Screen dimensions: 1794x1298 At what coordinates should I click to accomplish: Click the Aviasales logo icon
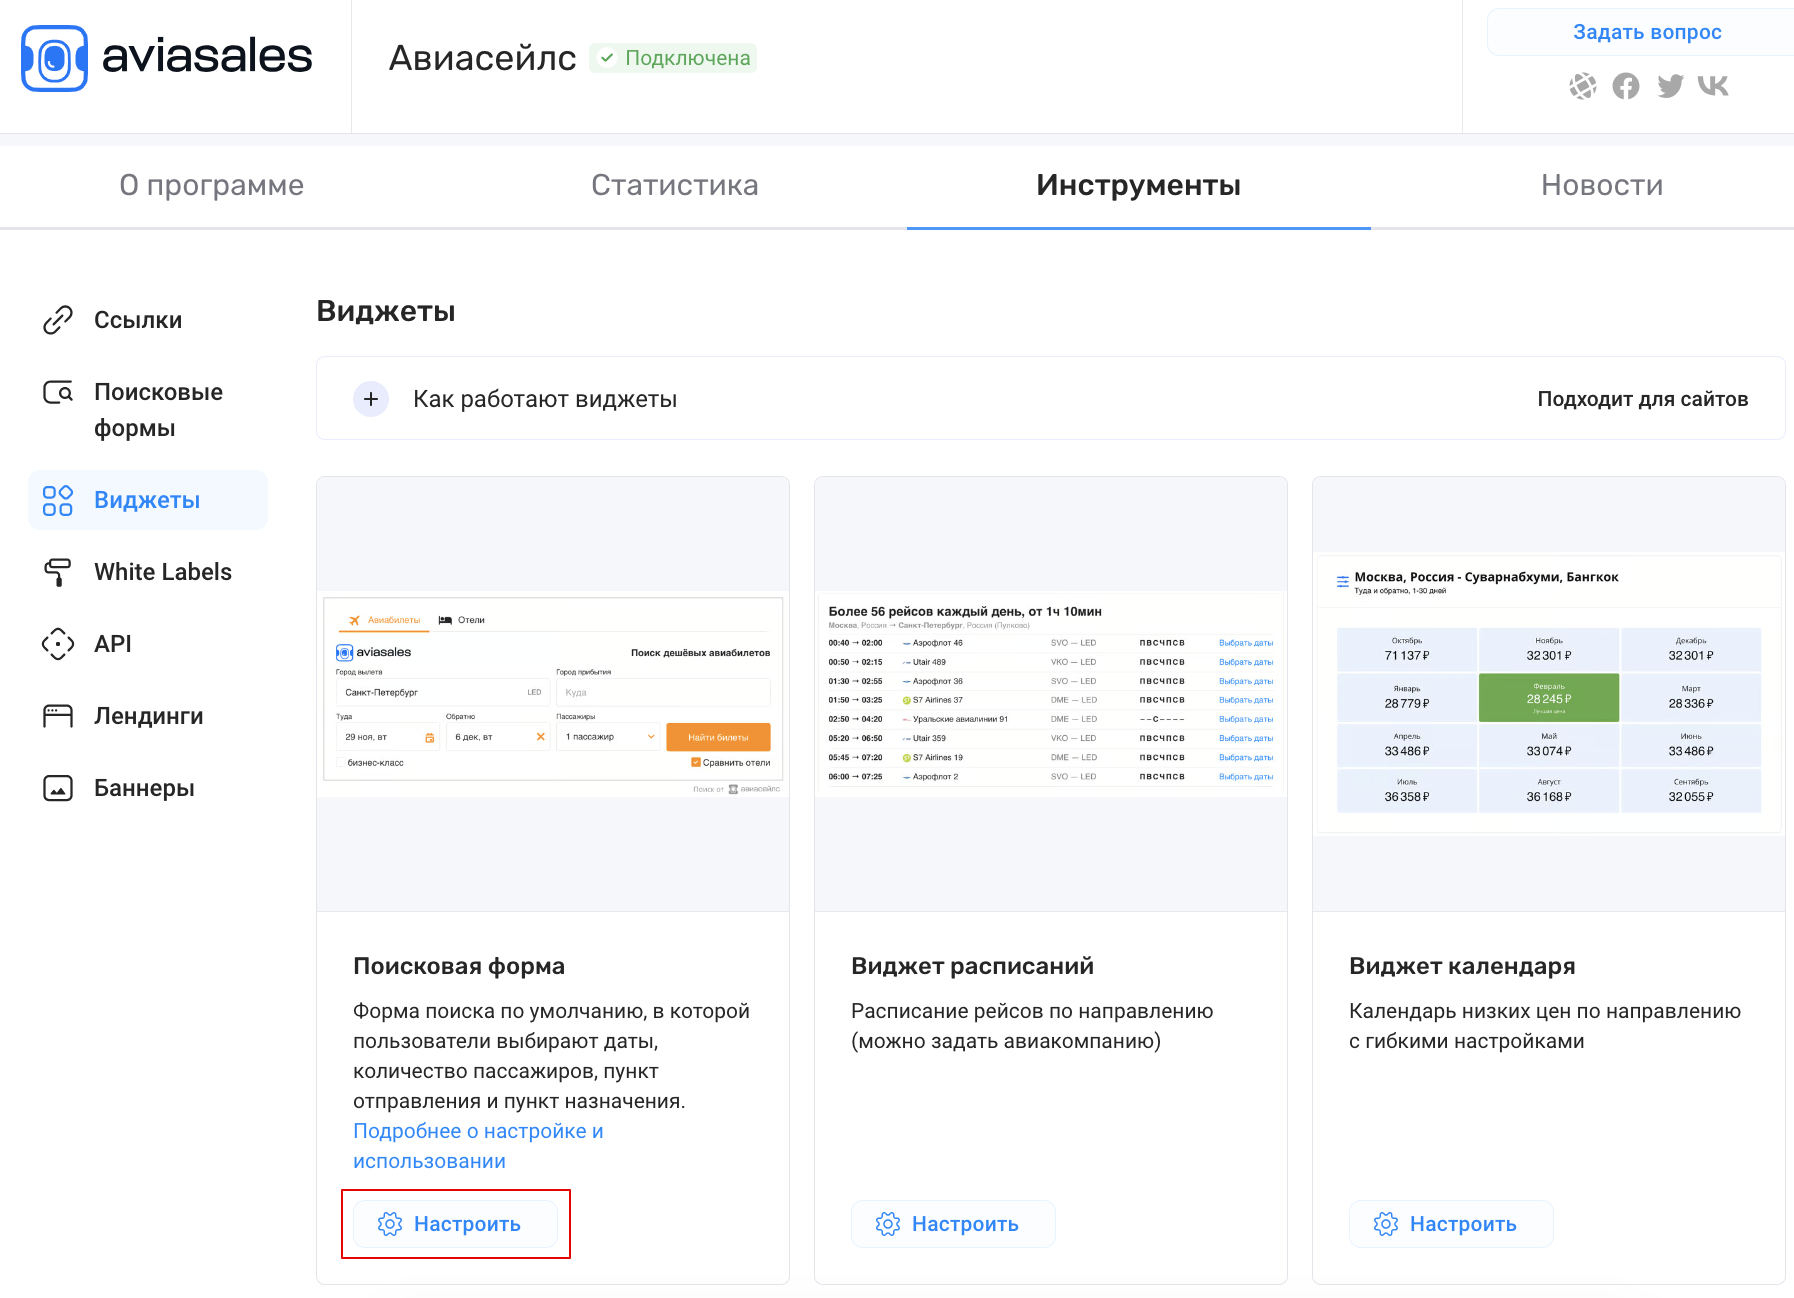pyautogui.click(x=55, y=58)
